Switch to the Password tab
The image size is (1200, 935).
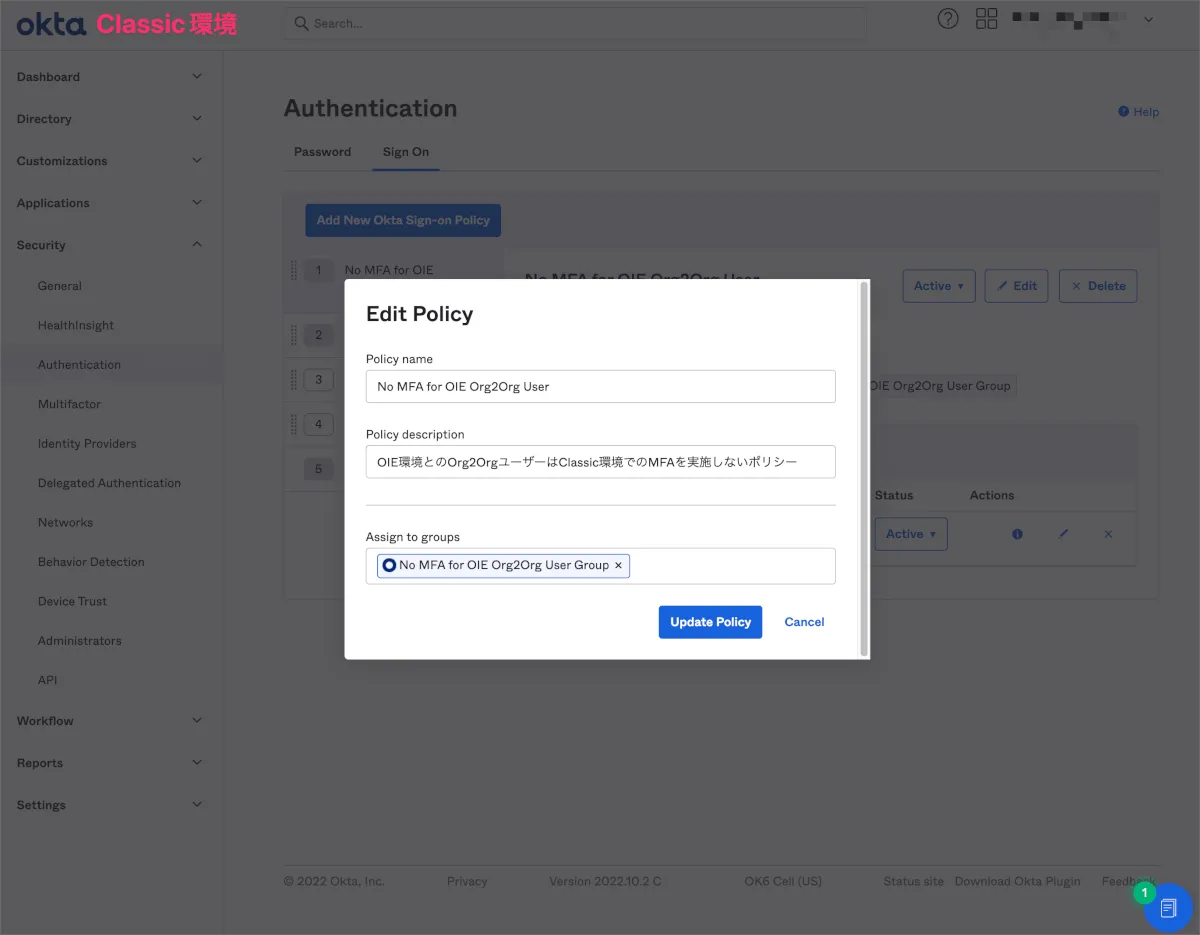click(322, 152)
